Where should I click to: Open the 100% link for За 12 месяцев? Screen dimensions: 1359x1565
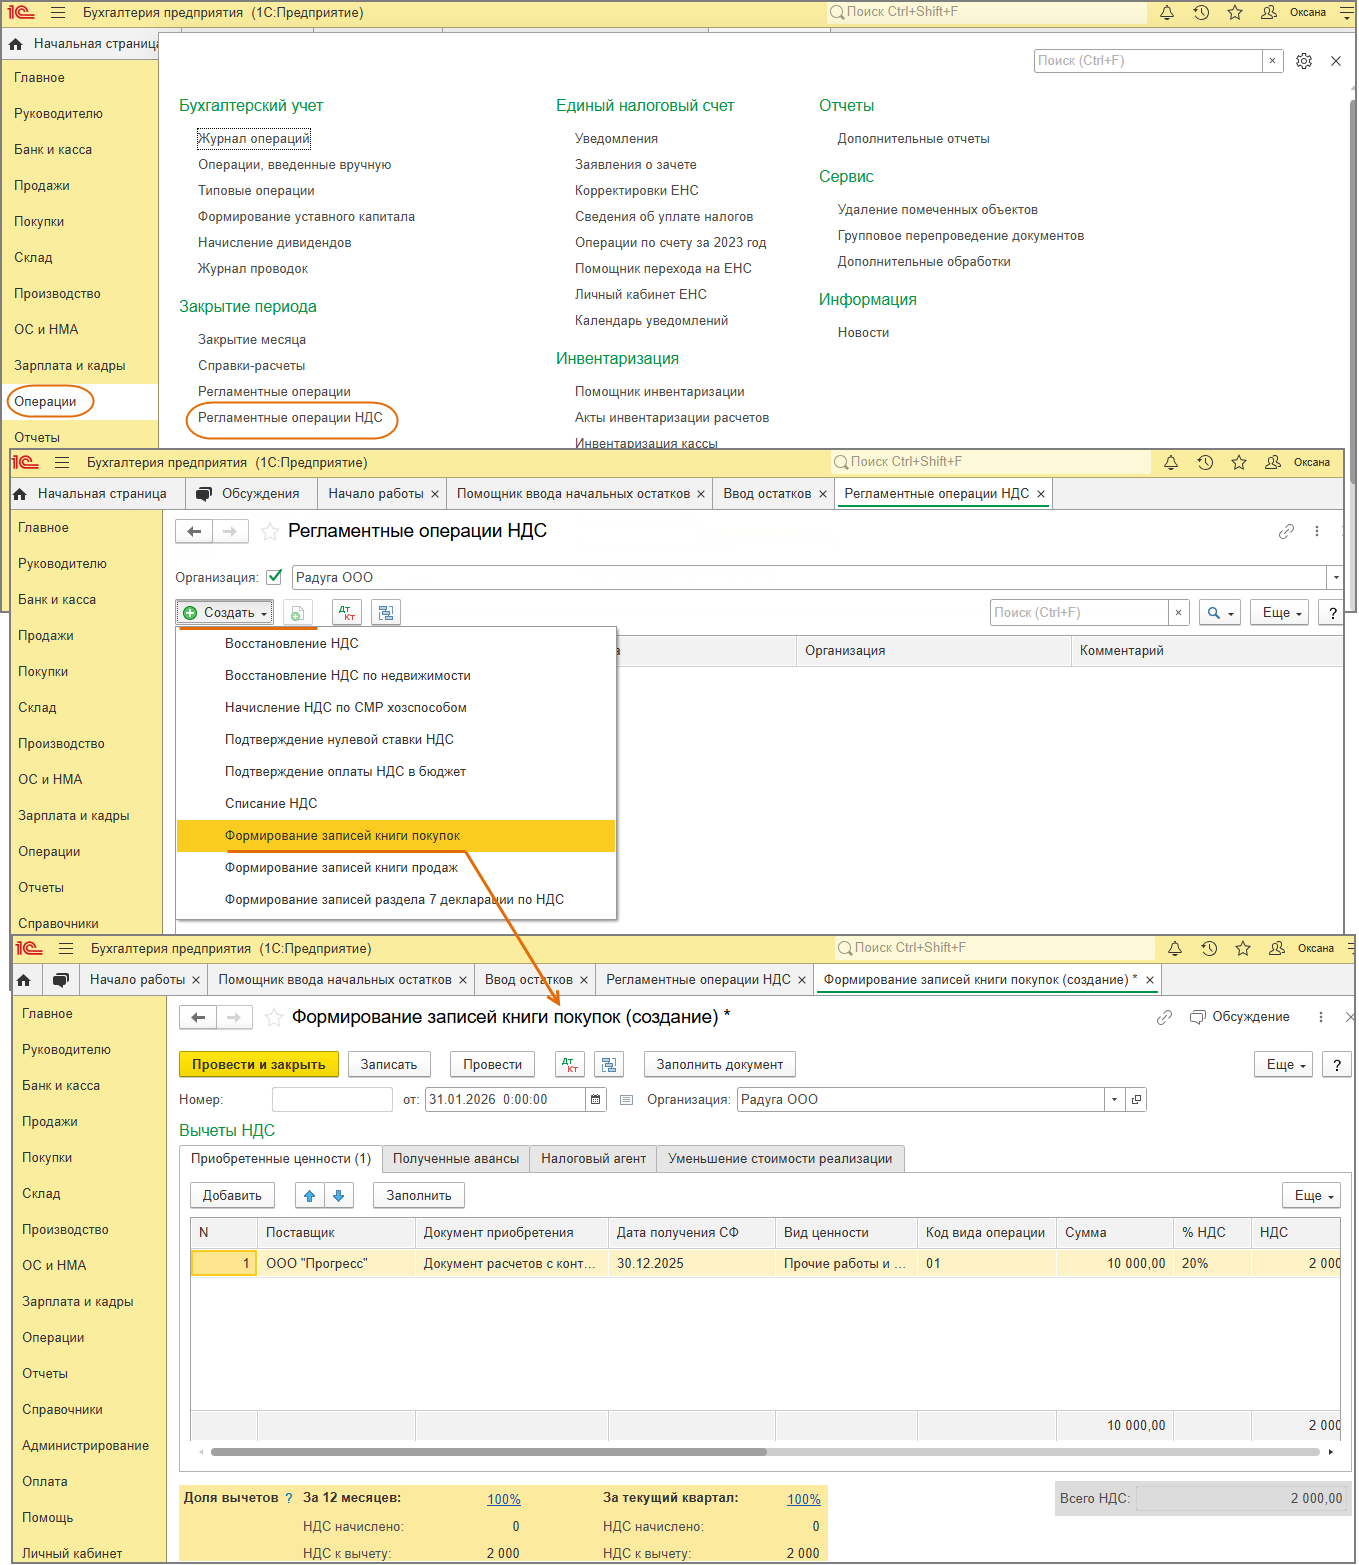(x=504, y=1499)
